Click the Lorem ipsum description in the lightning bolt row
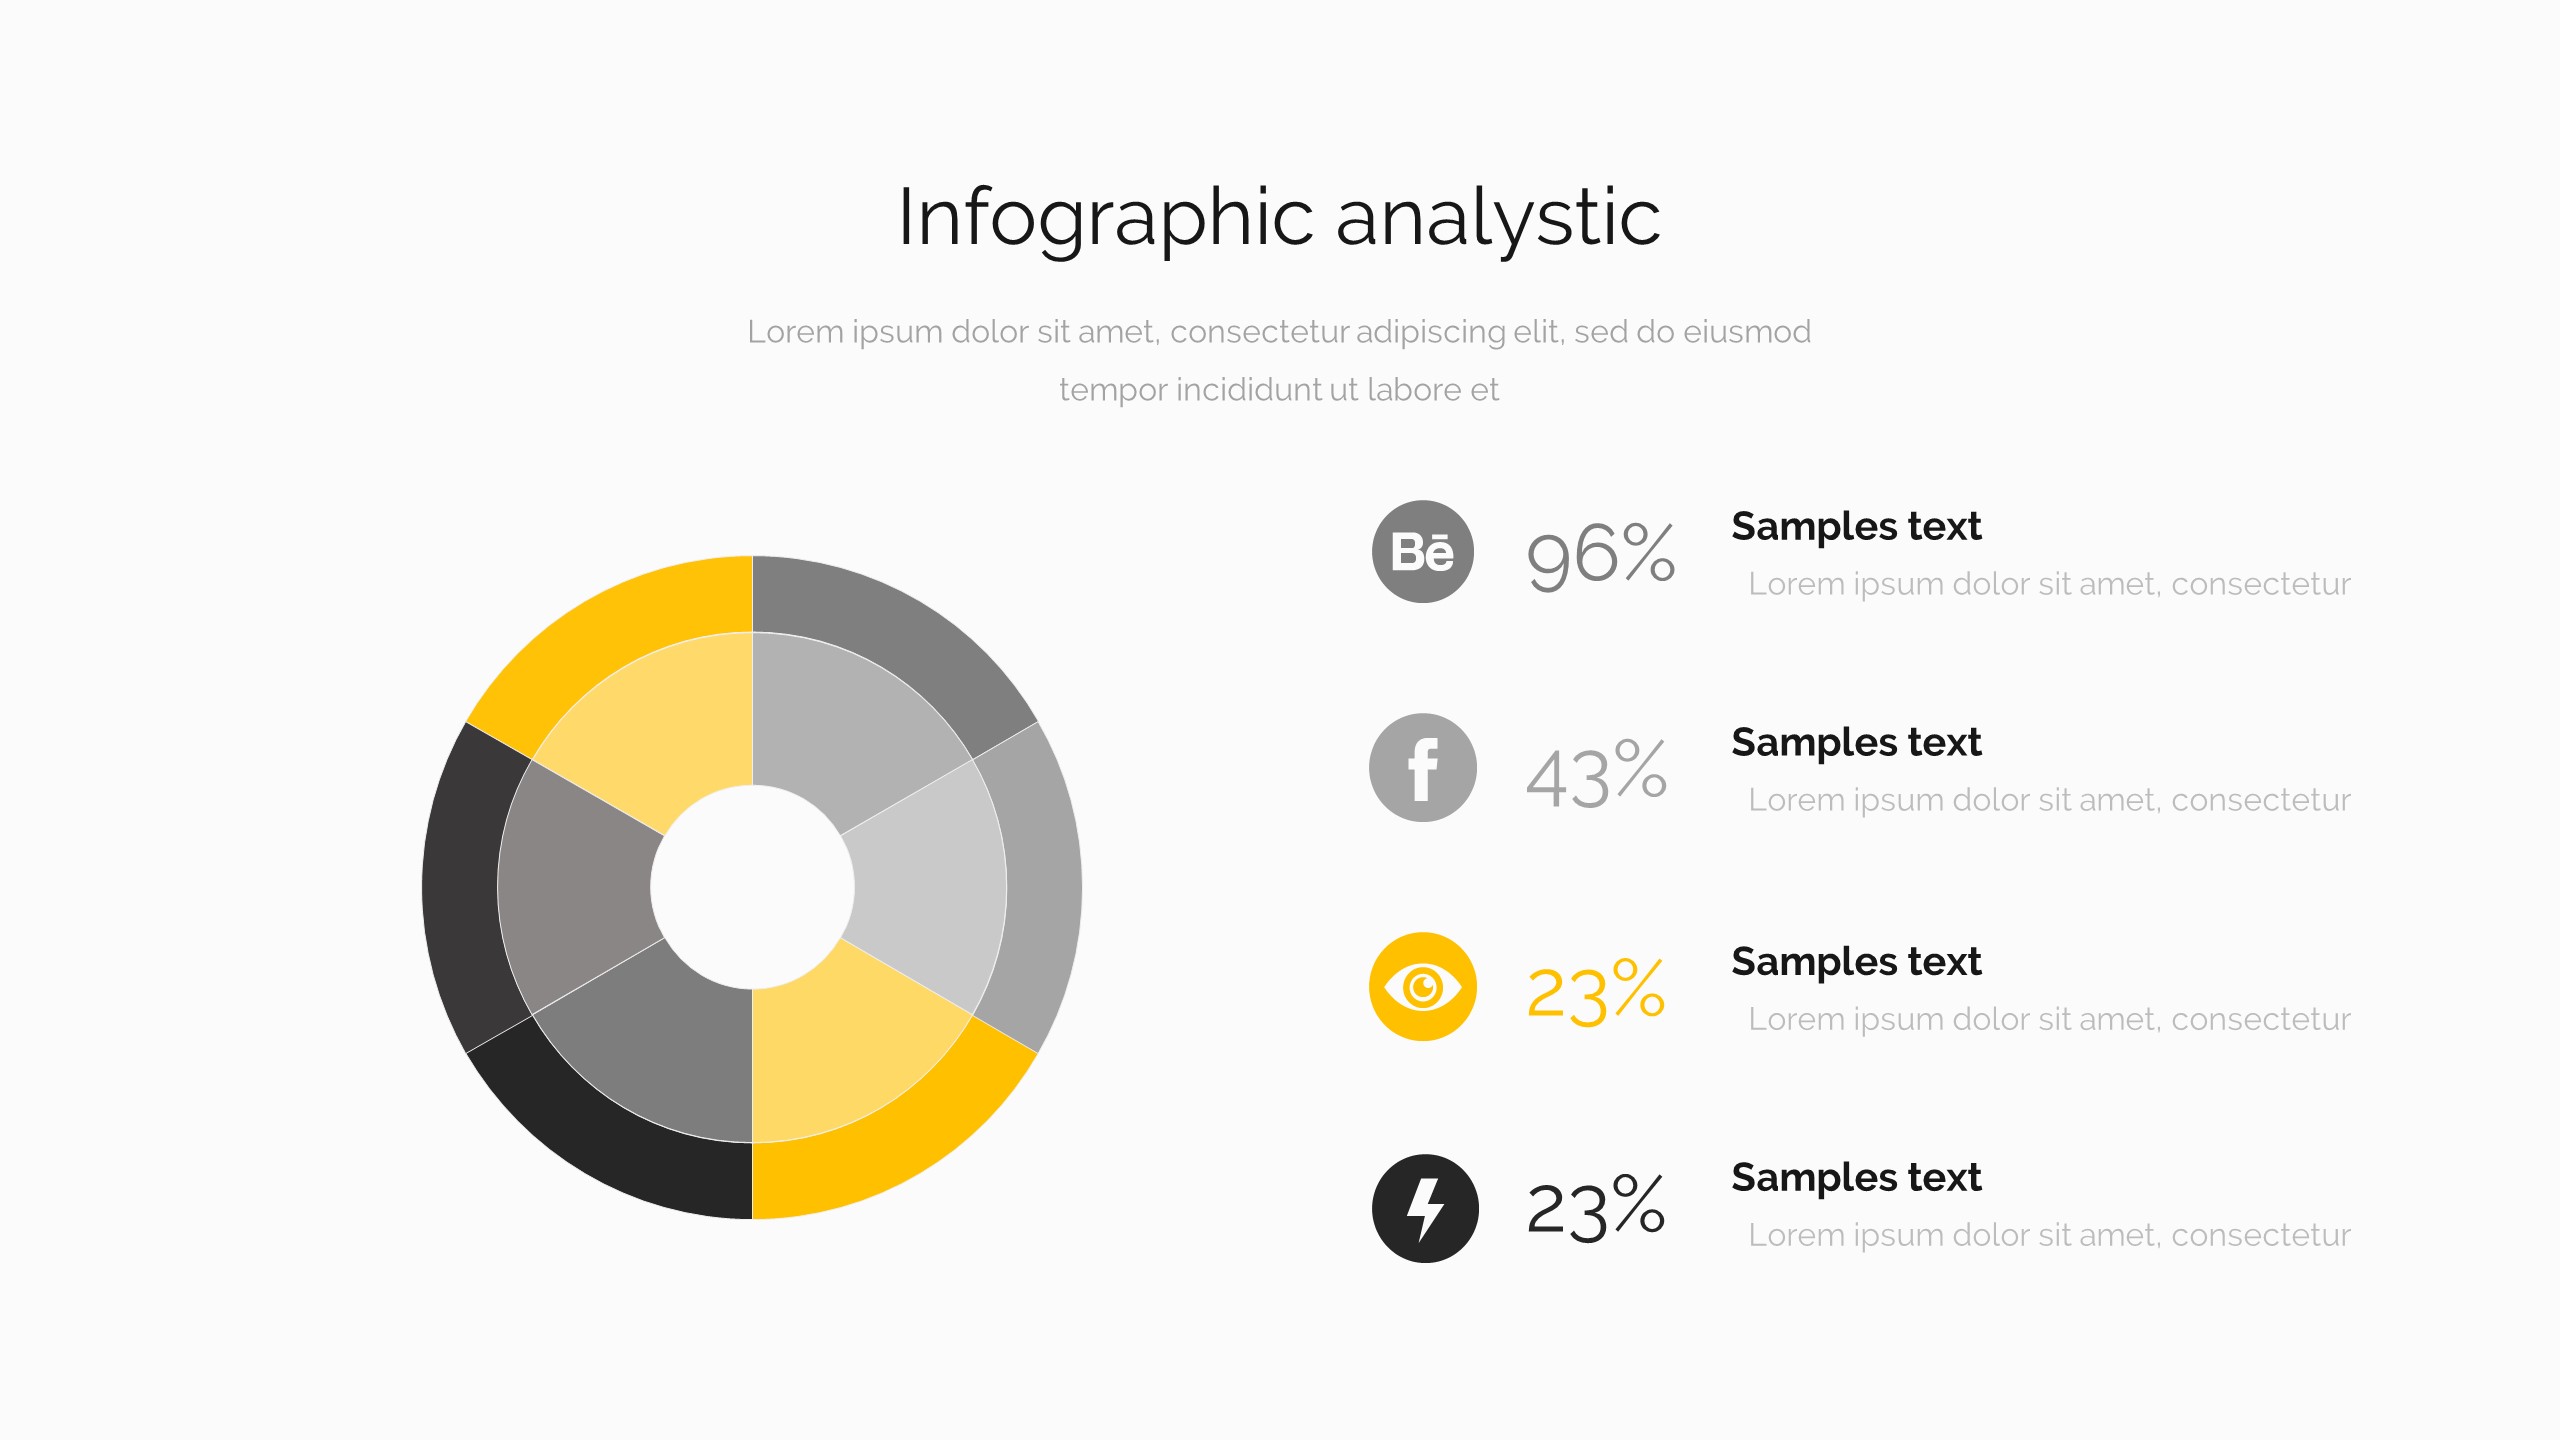 pyautogui.click(x=2049, y=1235)
